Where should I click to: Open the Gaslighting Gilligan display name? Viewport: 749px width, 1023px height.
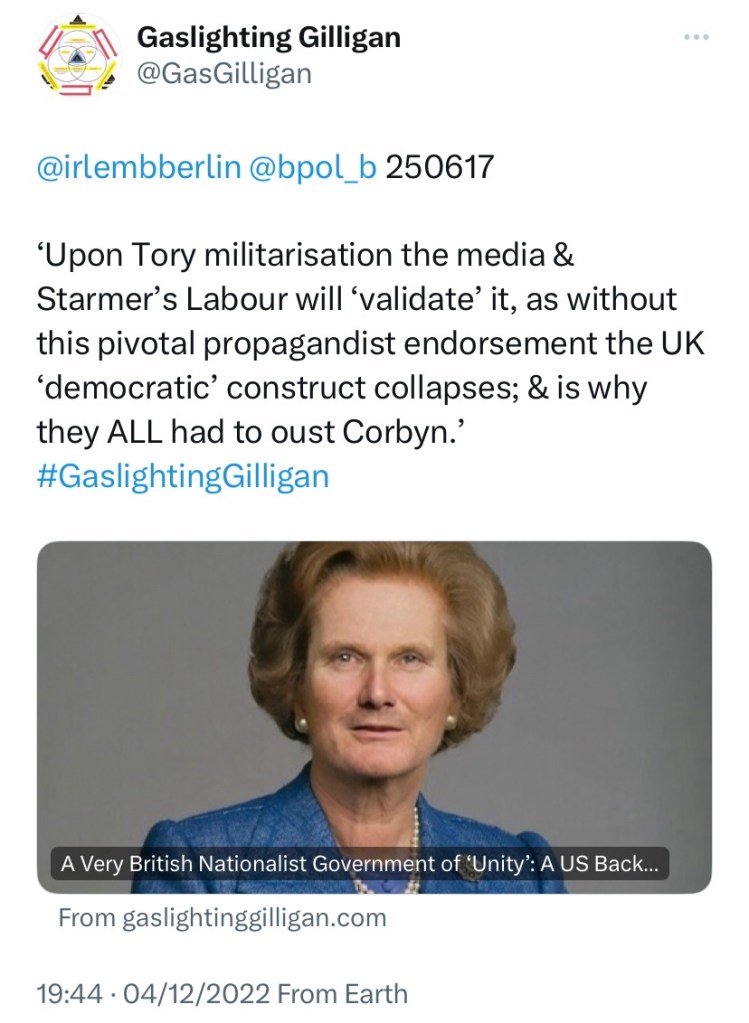click(268, 38)
